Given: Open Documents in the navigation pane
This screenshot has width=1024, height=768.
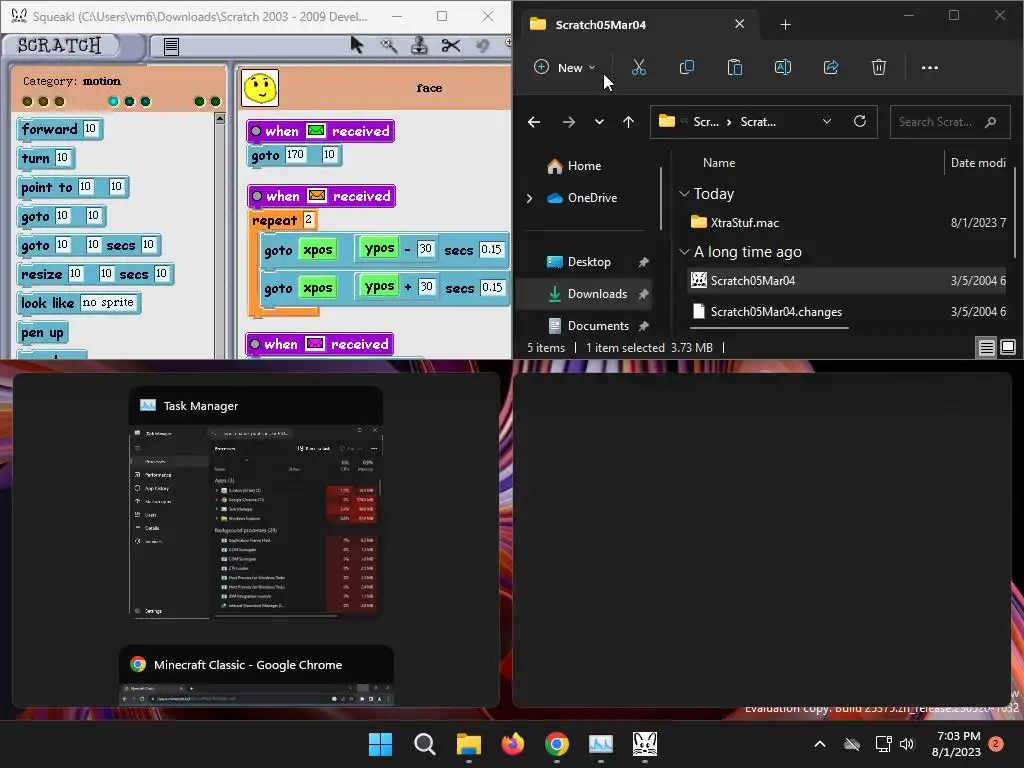Looking at the screenshot, I should pyautogui.click(x=588, y=326).
